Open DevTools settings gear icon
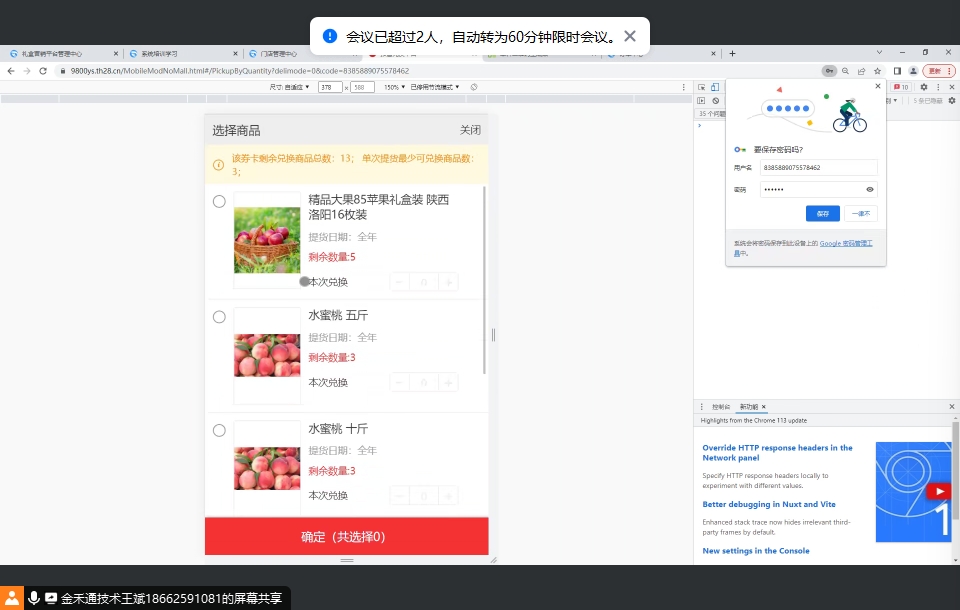 pyautogui.click(x=924, y=87)
